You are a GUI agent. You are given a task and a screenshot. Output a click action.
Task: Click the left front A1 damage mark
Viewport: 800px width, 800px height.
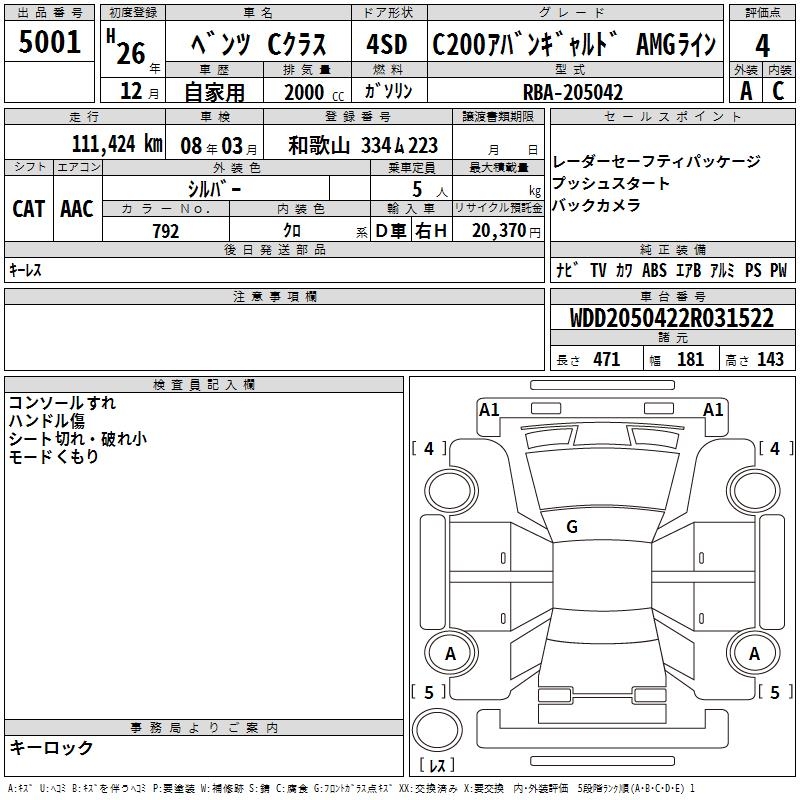pos(489,410)
